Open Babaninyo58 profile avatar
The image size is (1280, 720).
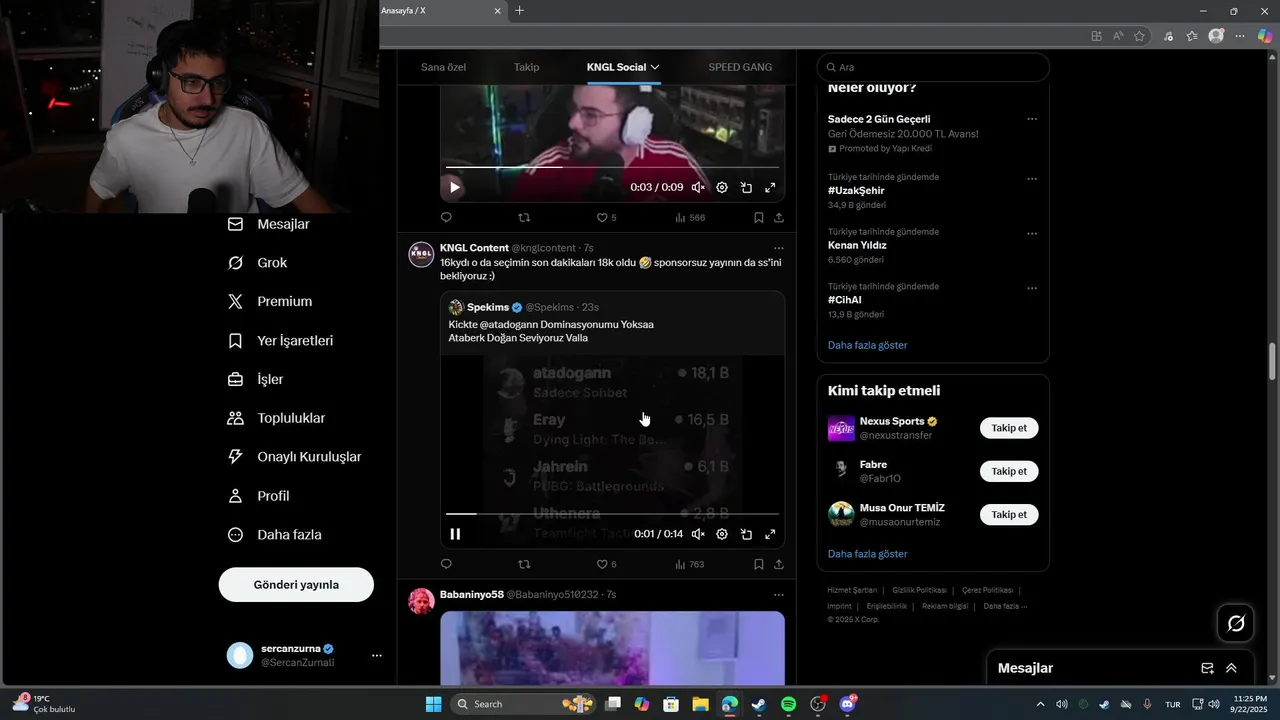pyautogui.click(x=421, y=600)
